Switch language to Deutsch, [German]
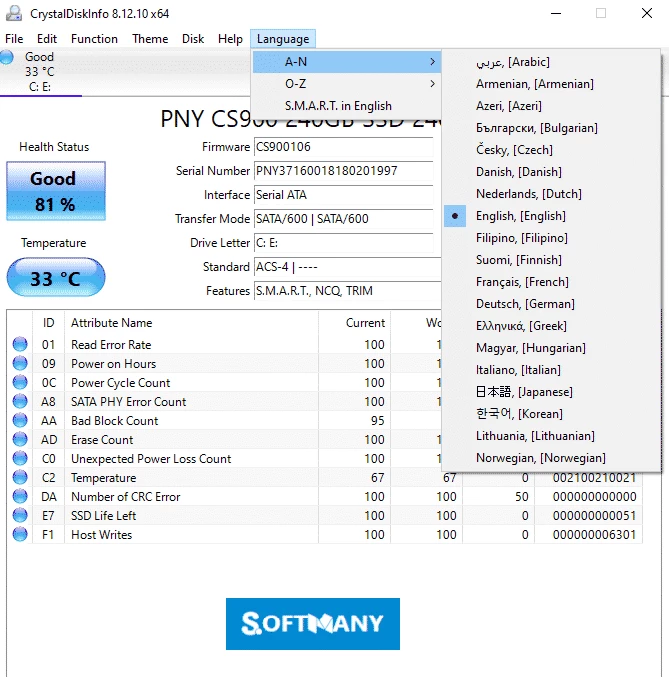The width and height of the screenshot is (669, 677). (x=525, y=304)
